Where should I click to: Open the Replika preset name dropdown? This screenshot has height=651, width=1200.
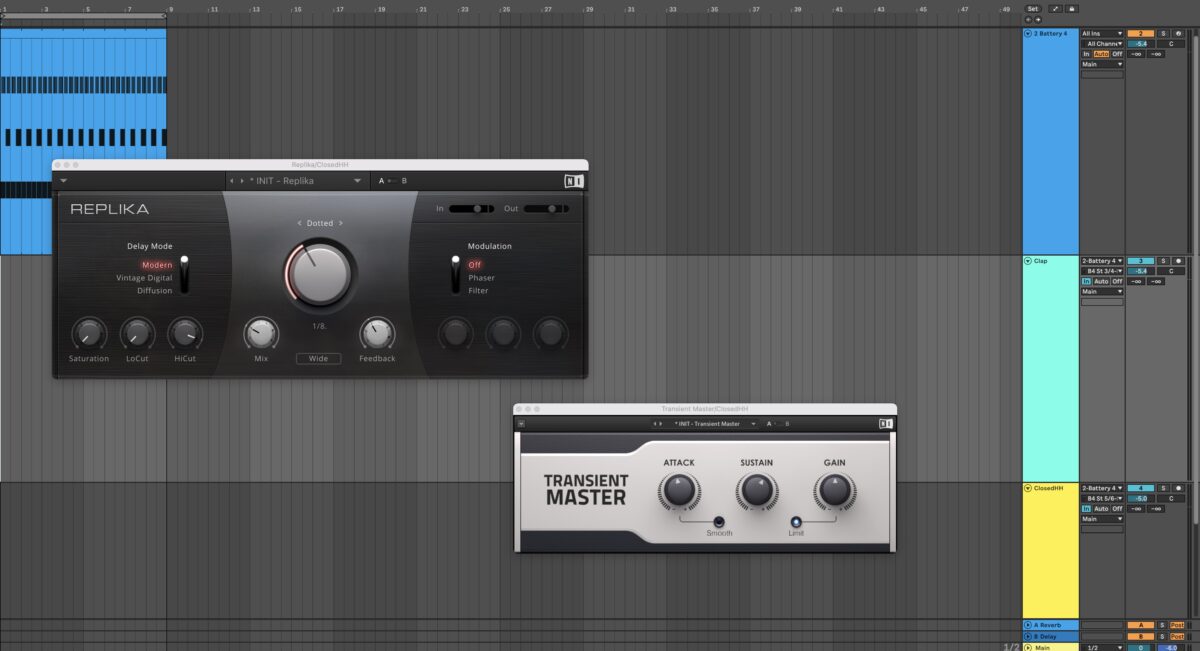pyautogui.click(x=357, y=181)
